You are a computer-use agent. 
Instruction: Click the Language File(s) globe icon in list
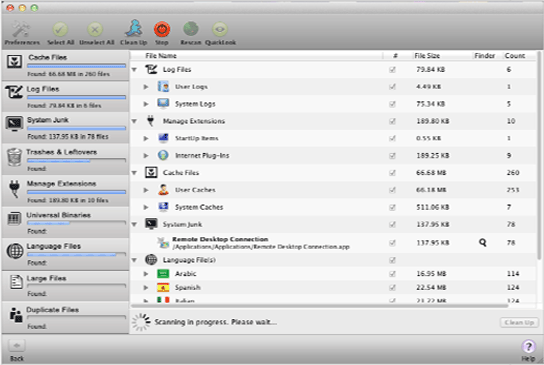click(x=151, y=260)
